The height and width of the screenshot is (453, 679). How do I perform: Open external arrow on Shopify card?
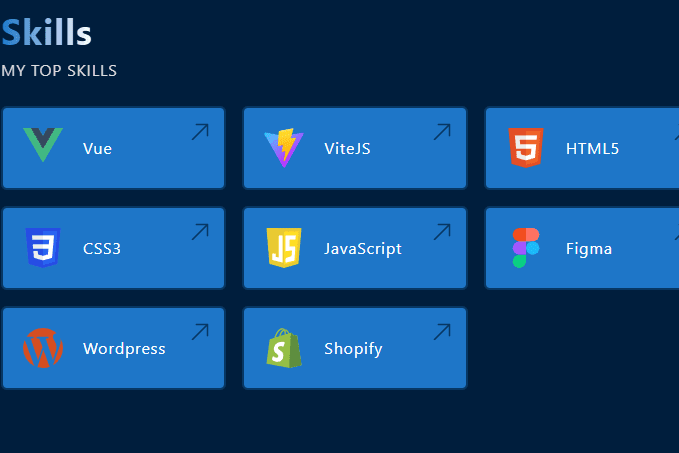442,332
